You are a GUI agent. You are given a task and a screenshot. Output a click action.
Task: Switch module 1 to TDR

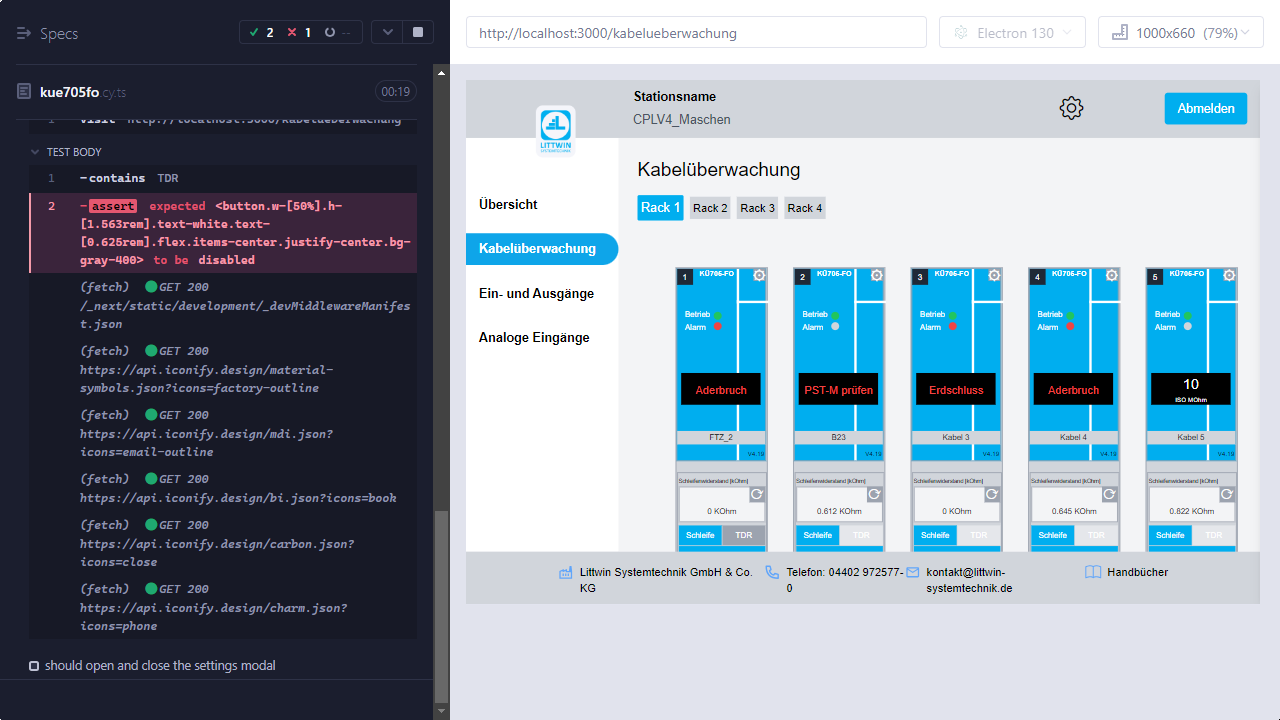coord(743,535)
